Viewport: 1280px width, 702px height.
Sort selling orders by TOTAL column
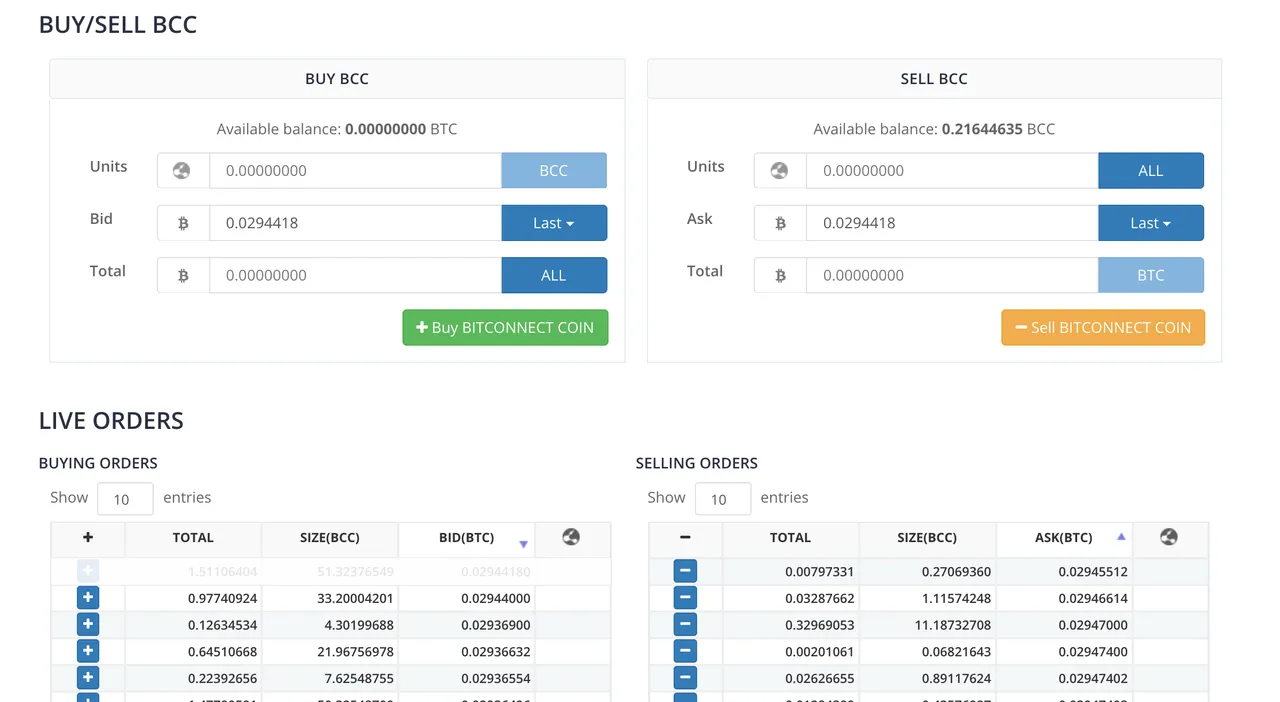[x=790, y=539]
